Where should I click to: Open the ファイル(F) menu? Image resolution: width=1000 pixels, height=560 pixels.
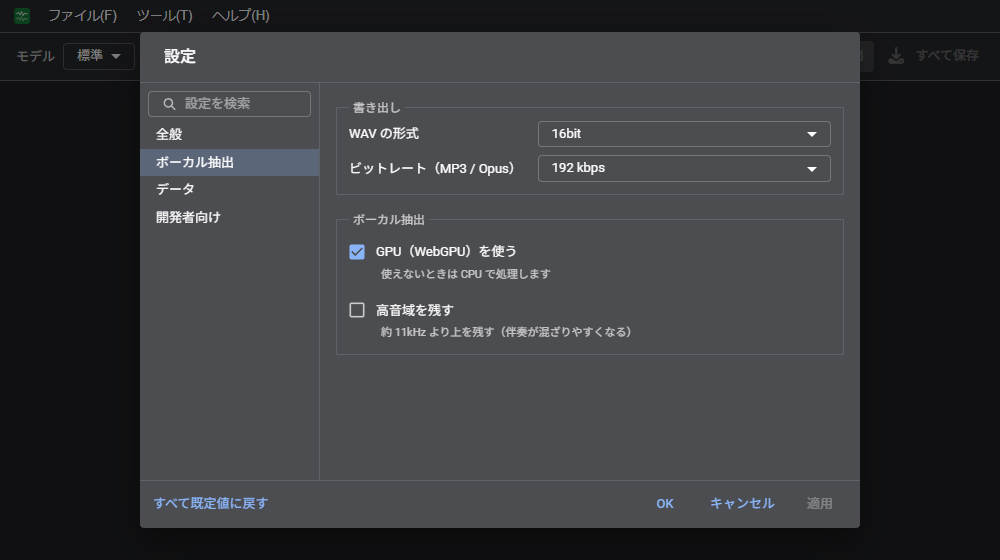tap(83, 15)
